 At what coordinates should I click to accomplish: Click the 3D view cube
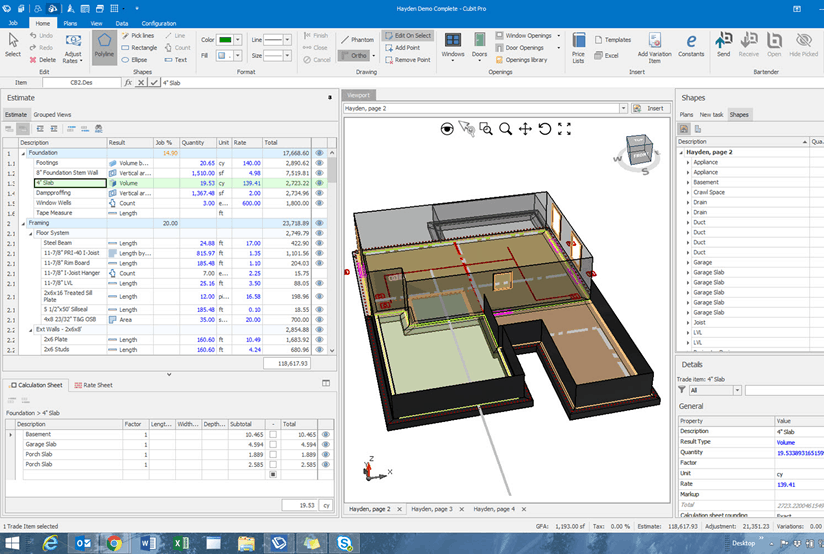click(x=639, y=149)
